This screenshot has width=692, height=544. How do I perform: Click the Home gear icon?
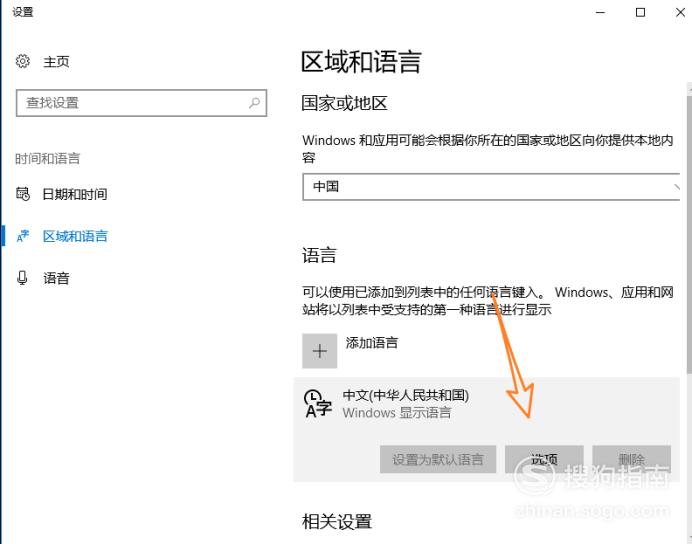tap(23, 61)
